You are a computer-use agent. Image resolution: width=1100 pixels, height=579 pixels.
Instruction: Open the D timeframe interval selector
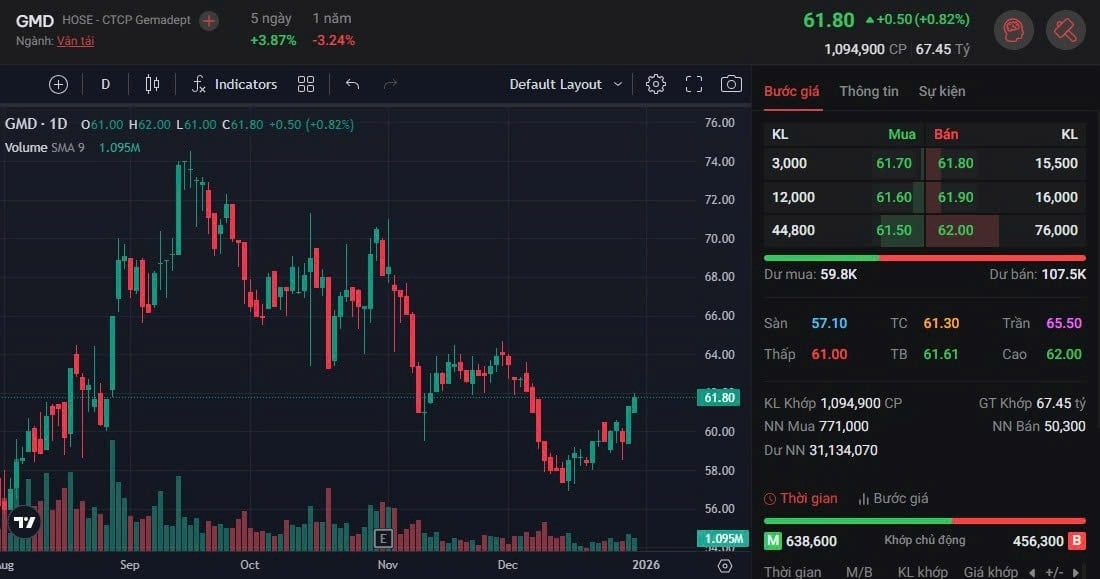click(105, 84)
